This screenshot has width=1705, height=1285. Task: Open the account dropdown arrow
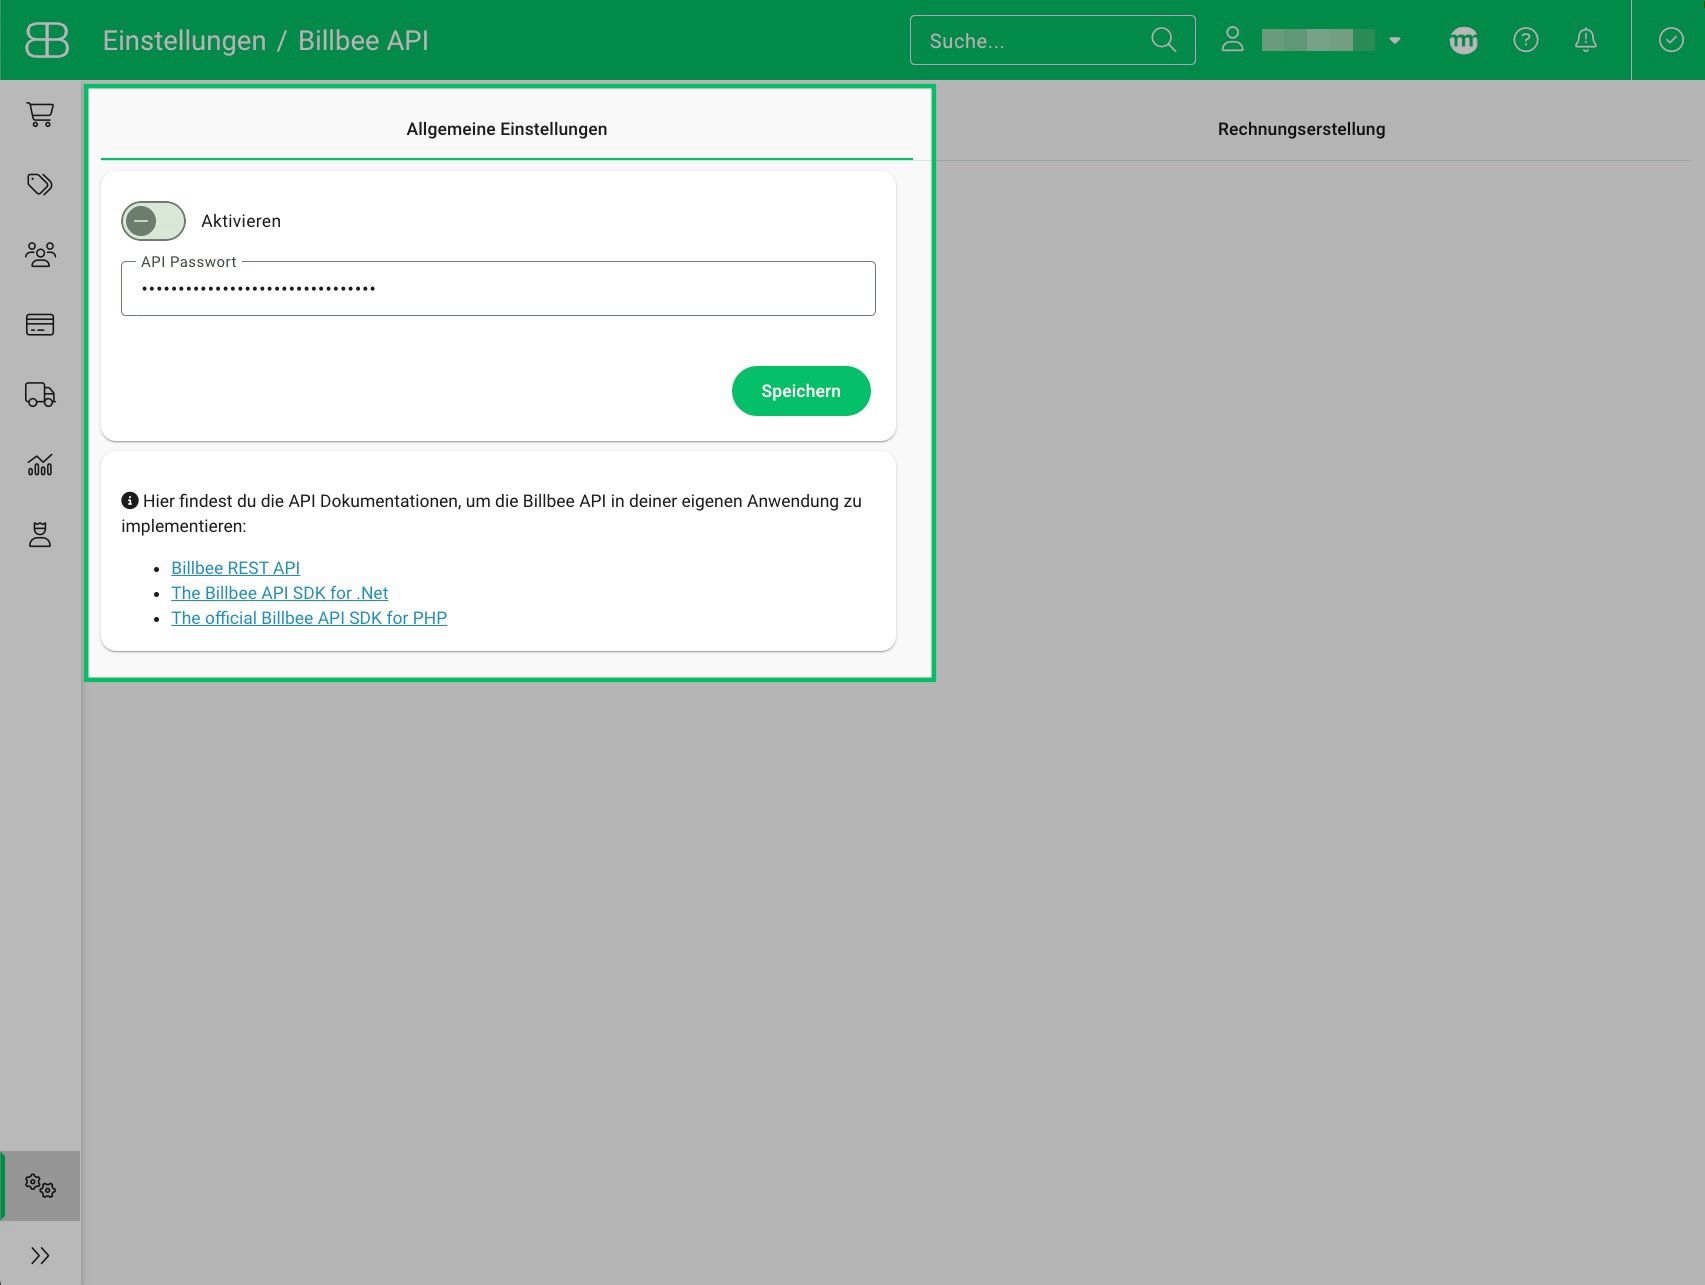(1395, 41)
